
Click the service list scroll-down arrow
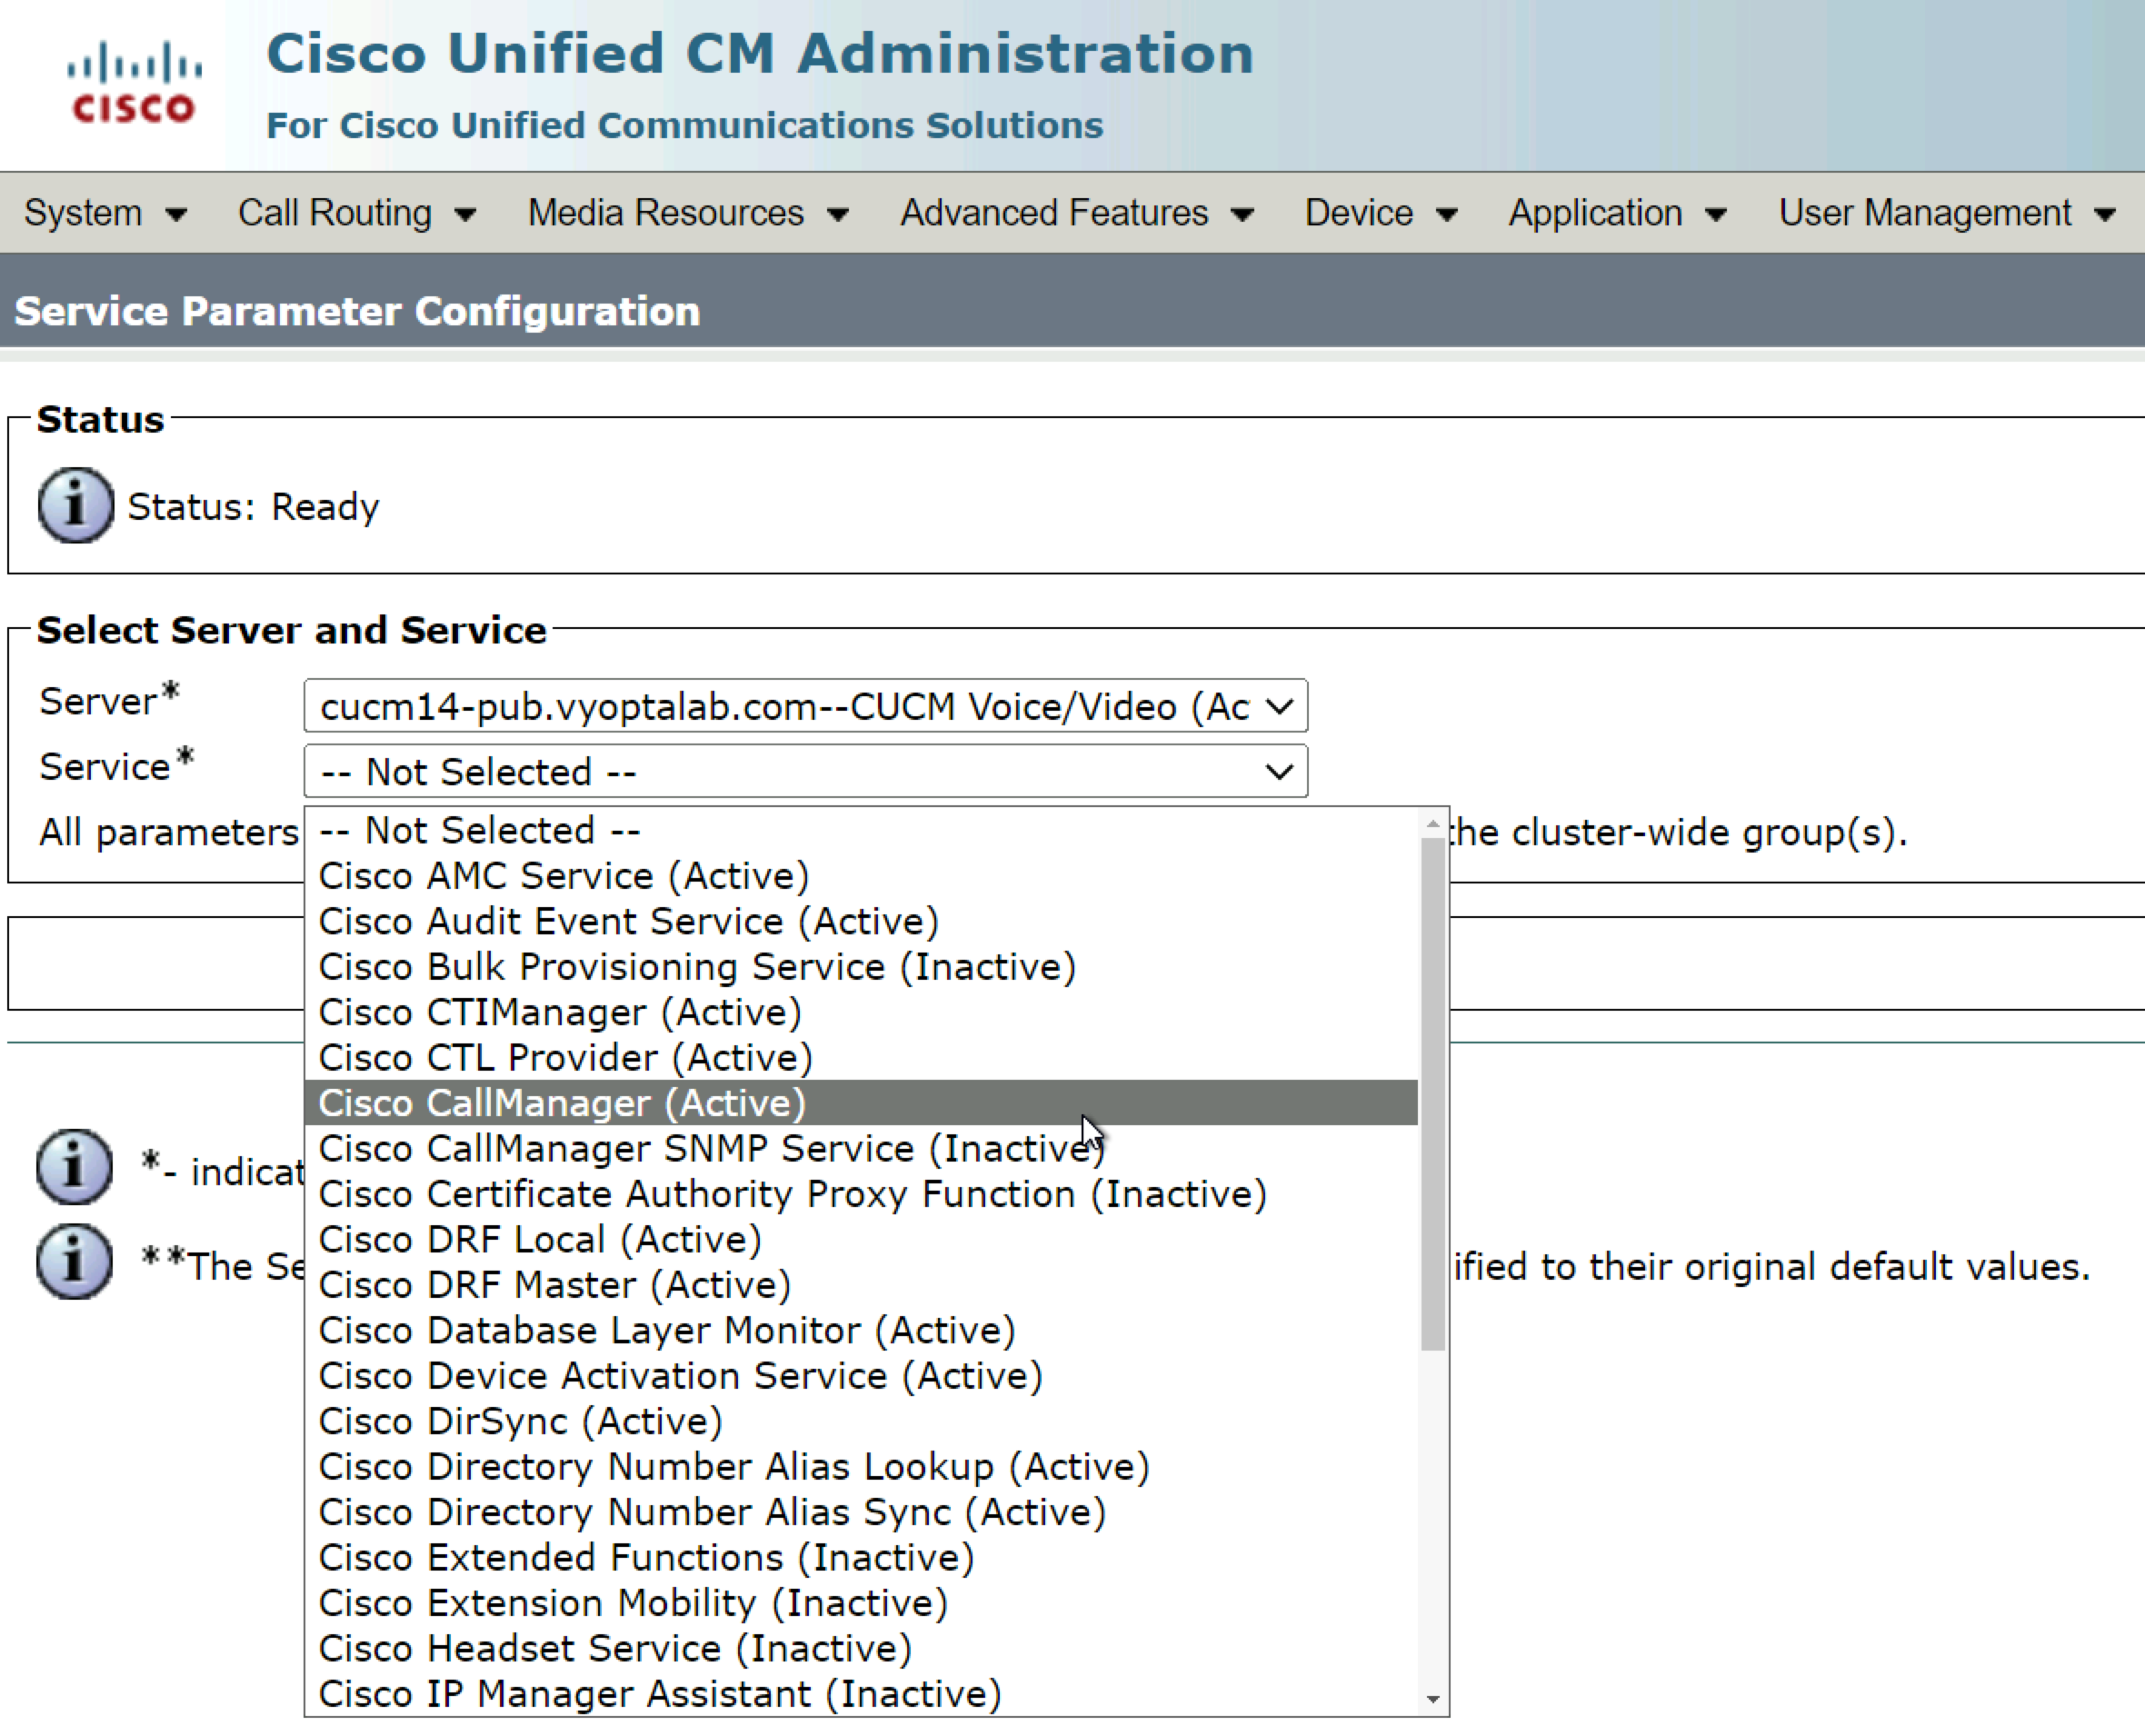click(x=1433, y=1700)
